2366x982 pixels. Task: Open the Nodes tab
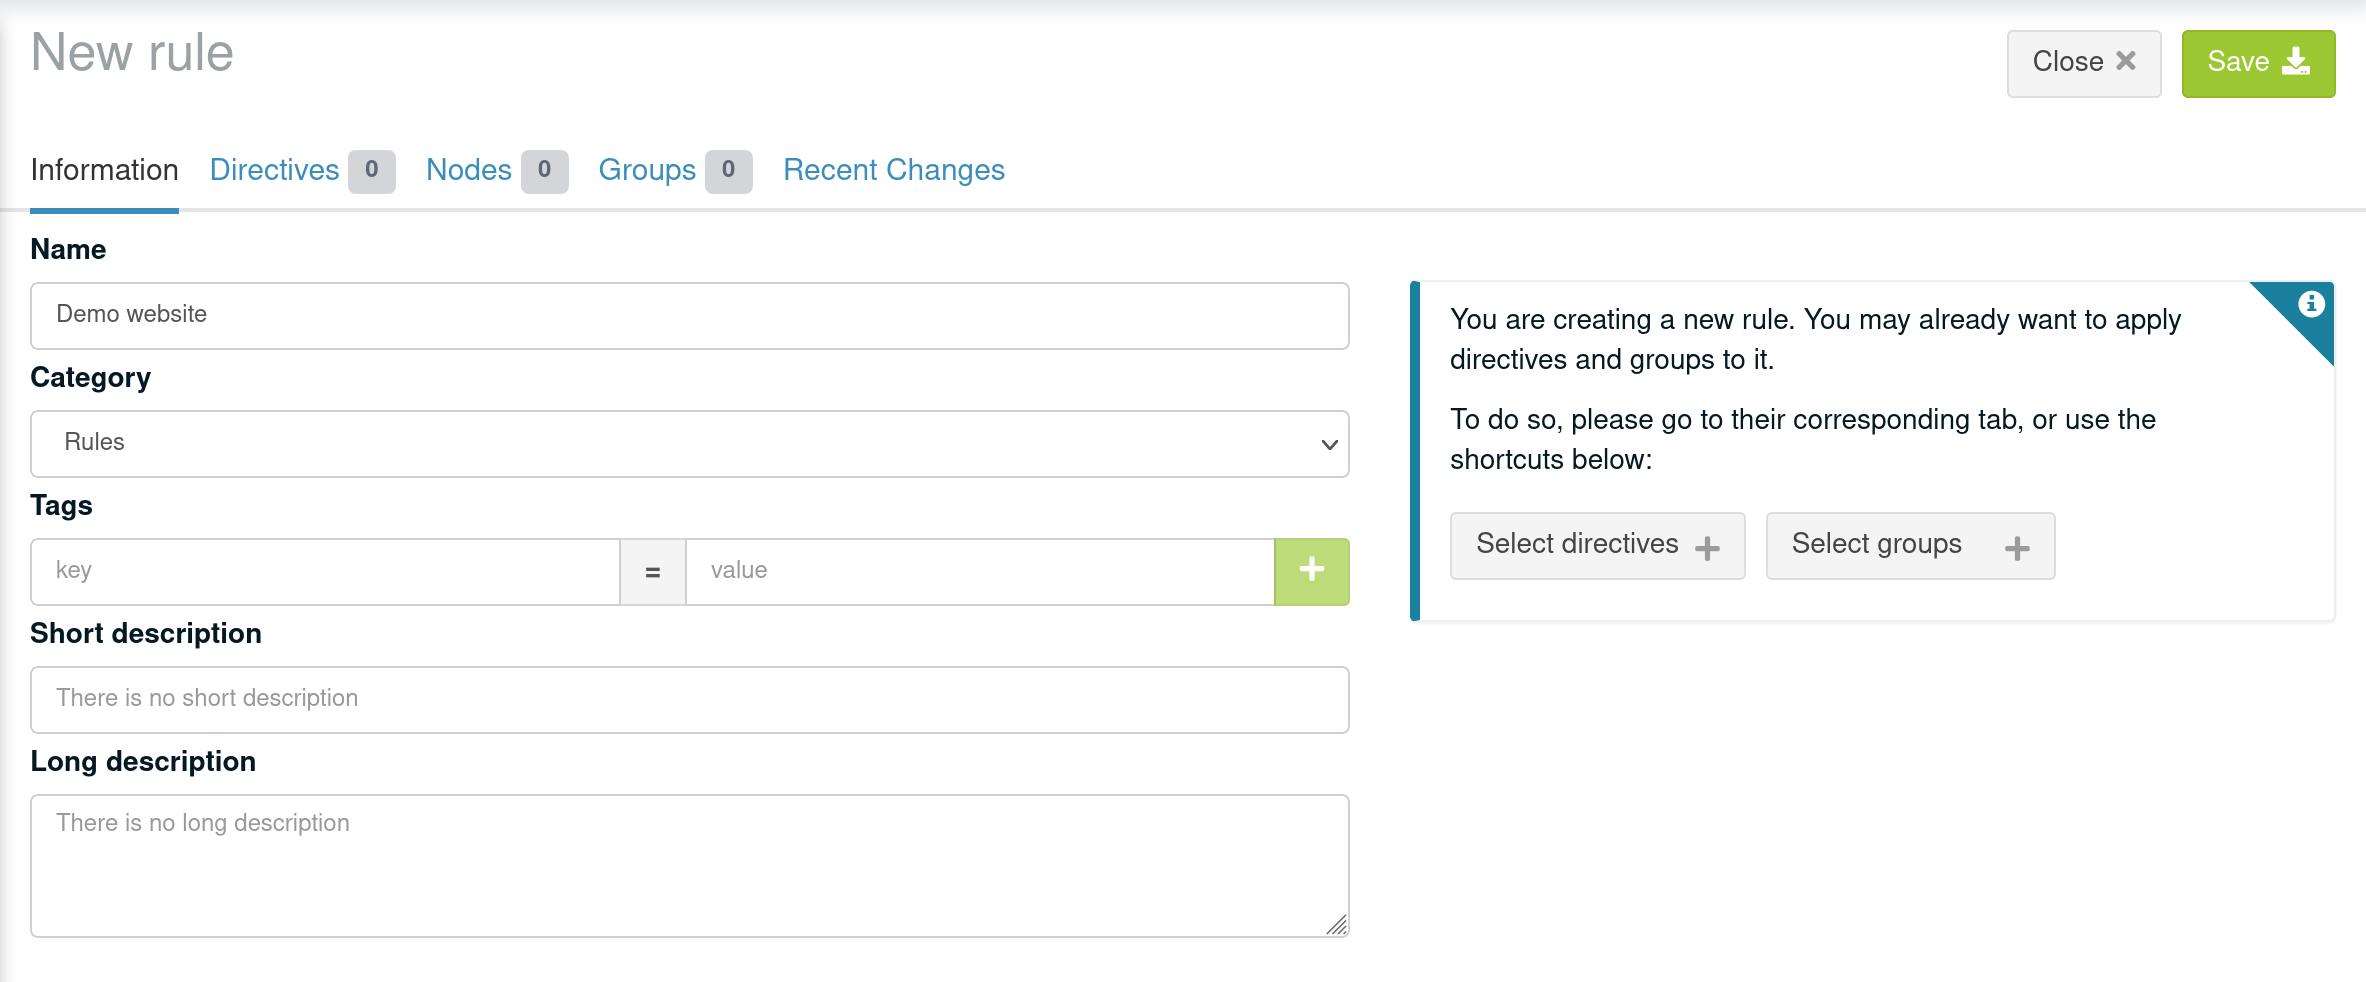coord(469,170)
